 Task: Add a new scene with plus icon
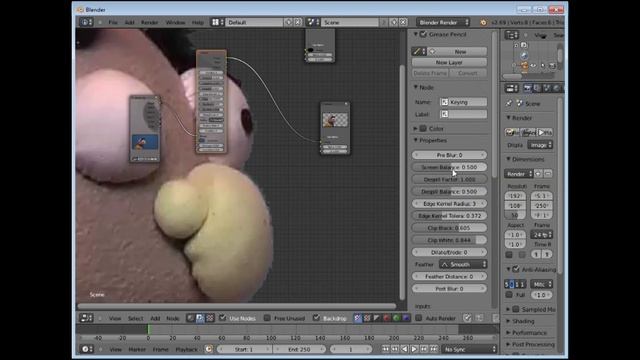coord(394,22)
